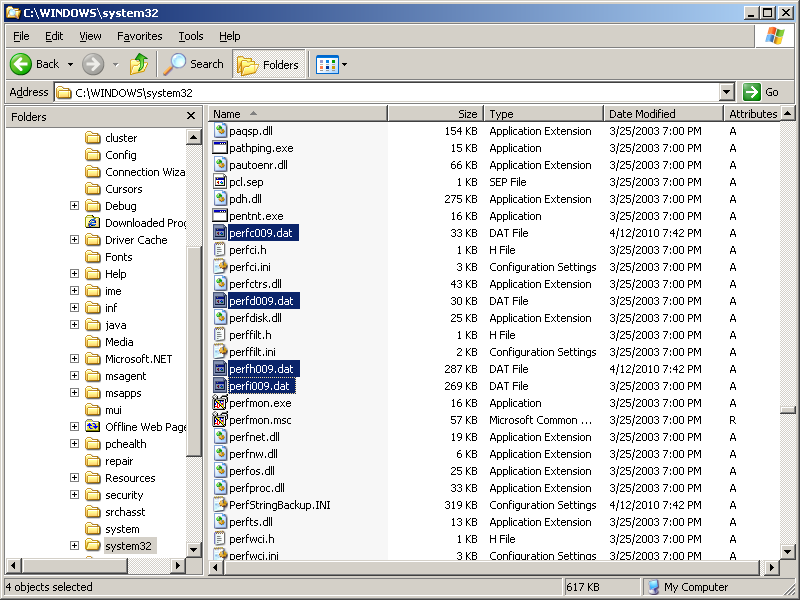This screenshot has width=800, height=600.
Task: Click the file list right scroll arrow
Action: 771,567
